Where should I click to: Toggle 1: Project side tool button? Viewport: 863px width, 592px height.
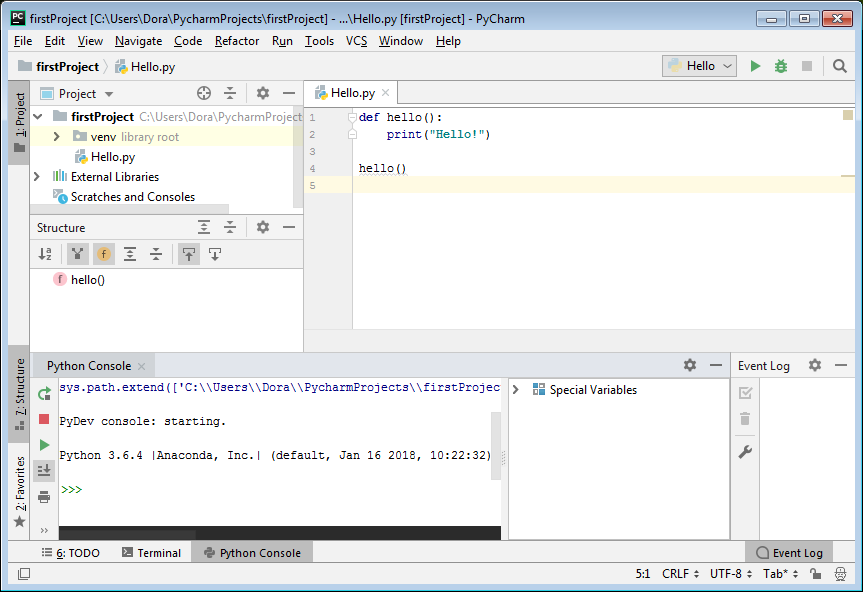pyautogui.click(x=20, y=122)
